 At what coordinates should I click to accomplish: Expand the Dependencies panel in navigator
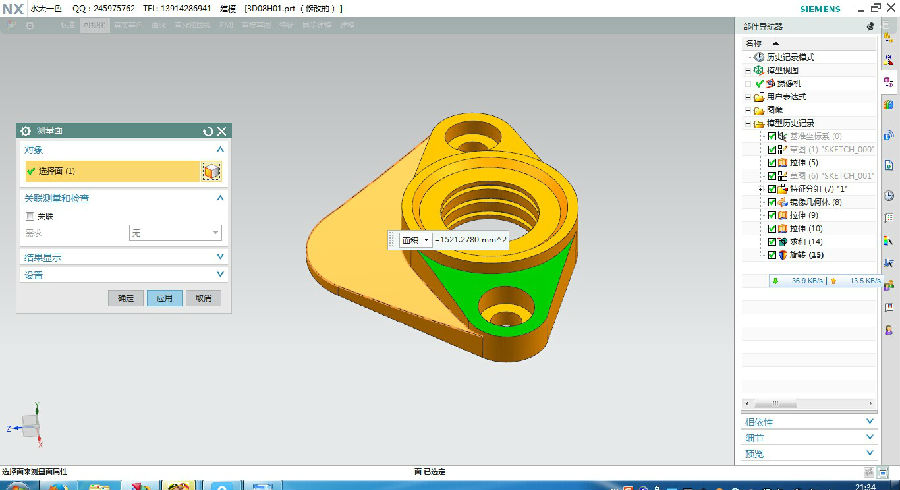coord(868,422)
